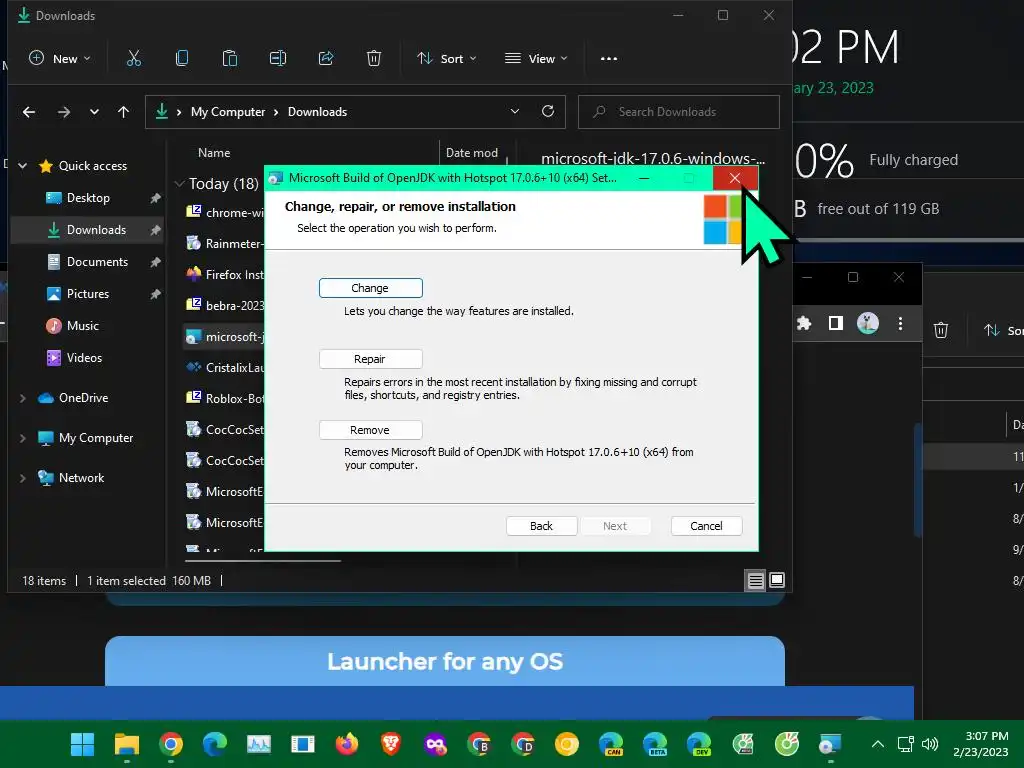The height and width of the screenshot is (768, 1024).
Task: Click the Launcher for any OS banner
Action: tap(445, 661)
